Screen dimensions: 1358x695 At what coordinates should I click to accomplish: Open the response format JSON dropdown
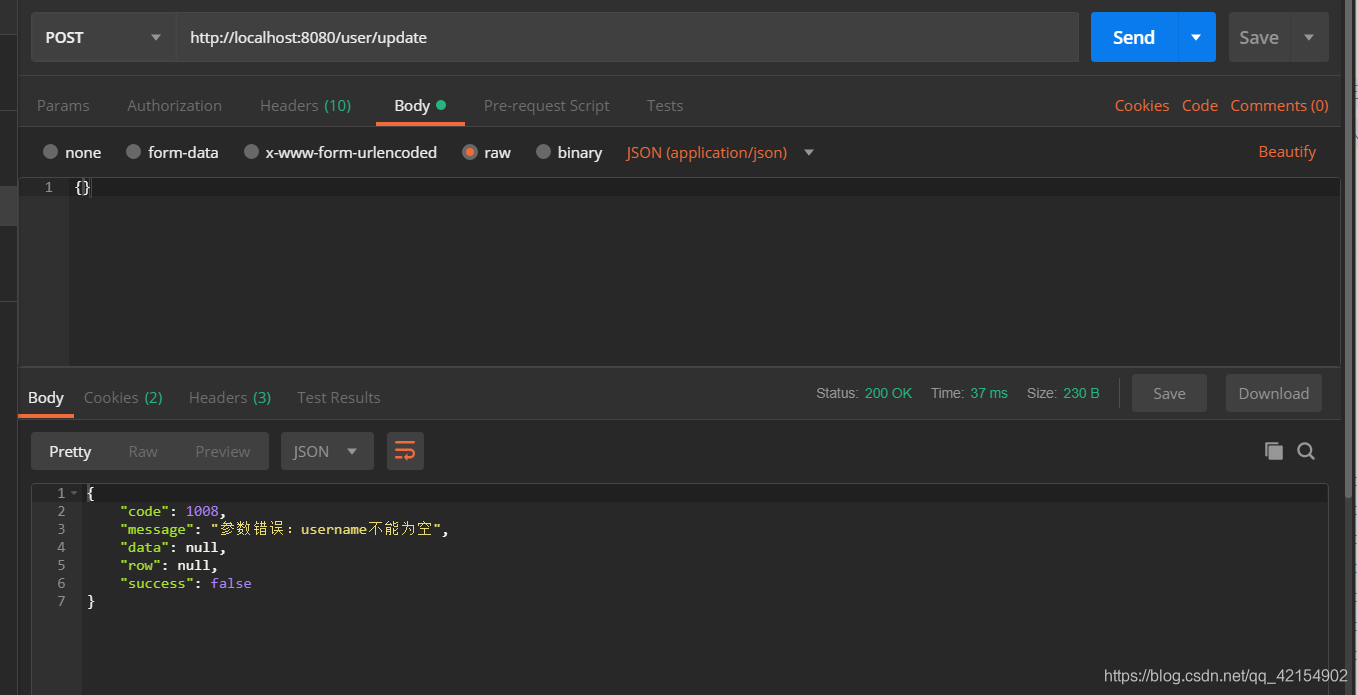pyautogui.click(x=327, y=451)
